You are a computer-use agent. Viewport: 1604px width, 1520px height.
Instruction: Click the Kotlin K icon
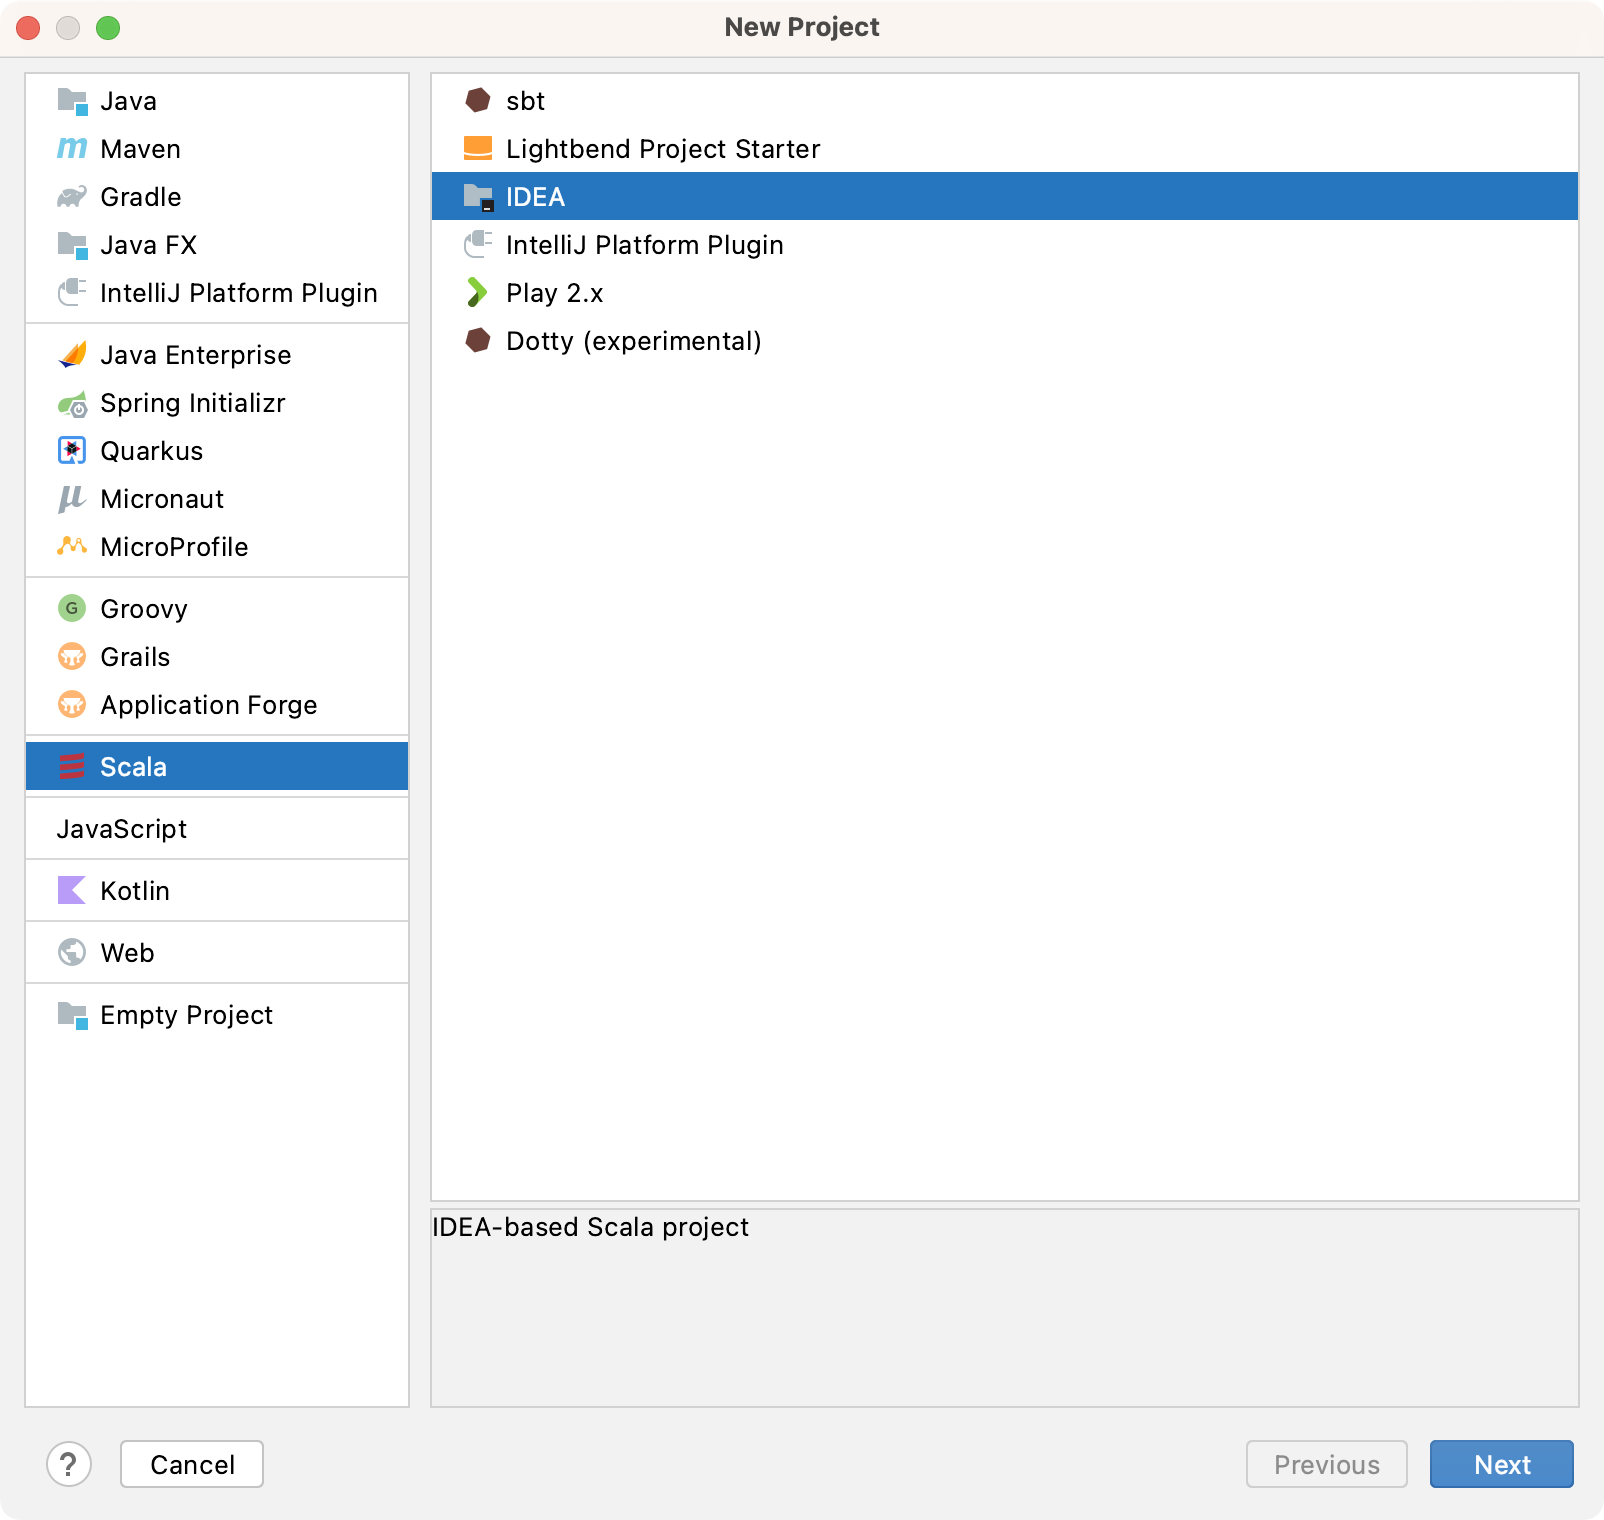pyautogui.click(x=72, y=891)
